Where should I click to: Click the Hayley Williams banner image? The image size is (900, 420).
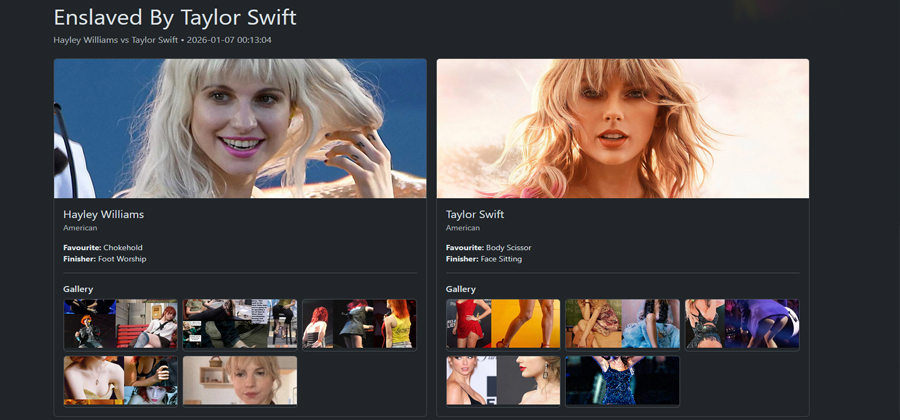240,128
